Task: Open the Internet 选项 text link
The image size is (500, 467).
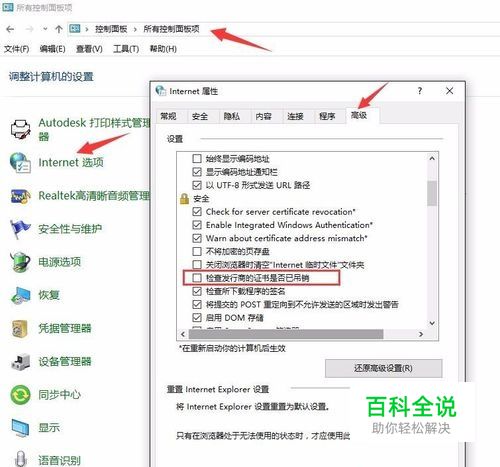Action: click(71, 163)
